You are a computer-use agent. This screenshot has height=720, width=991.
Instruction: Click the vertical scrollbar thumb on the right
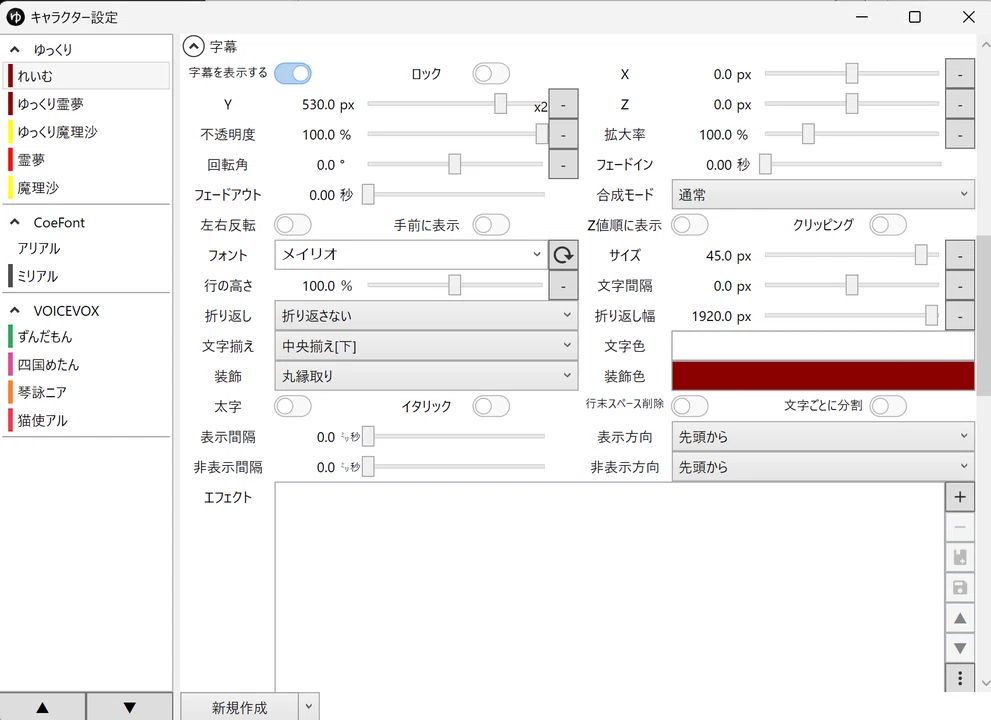(x=983, y=316)
